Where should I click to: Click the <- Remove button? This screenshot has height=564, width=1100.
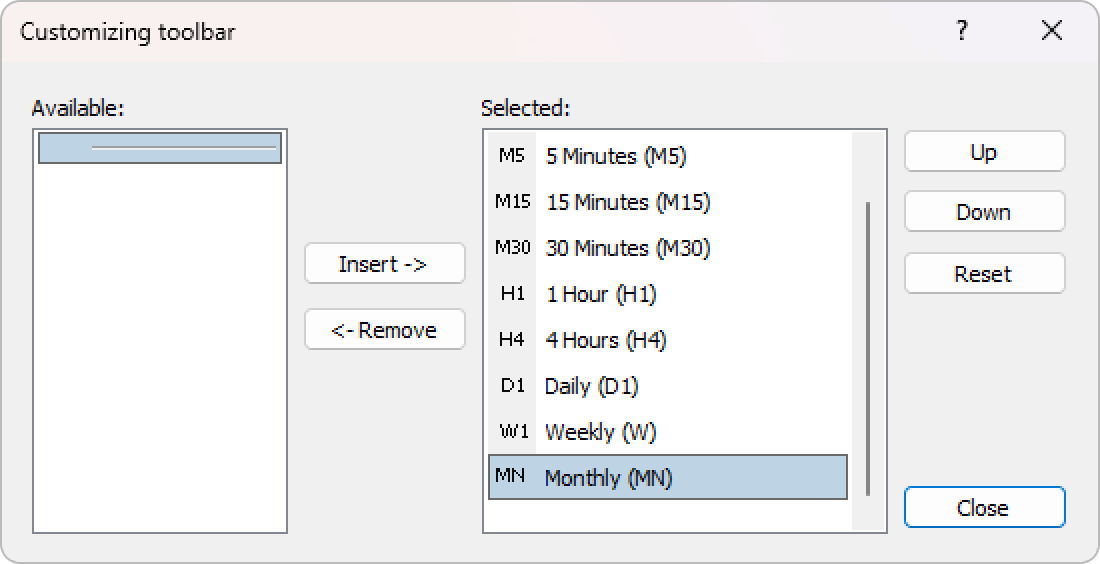click(x=384, y=330)
